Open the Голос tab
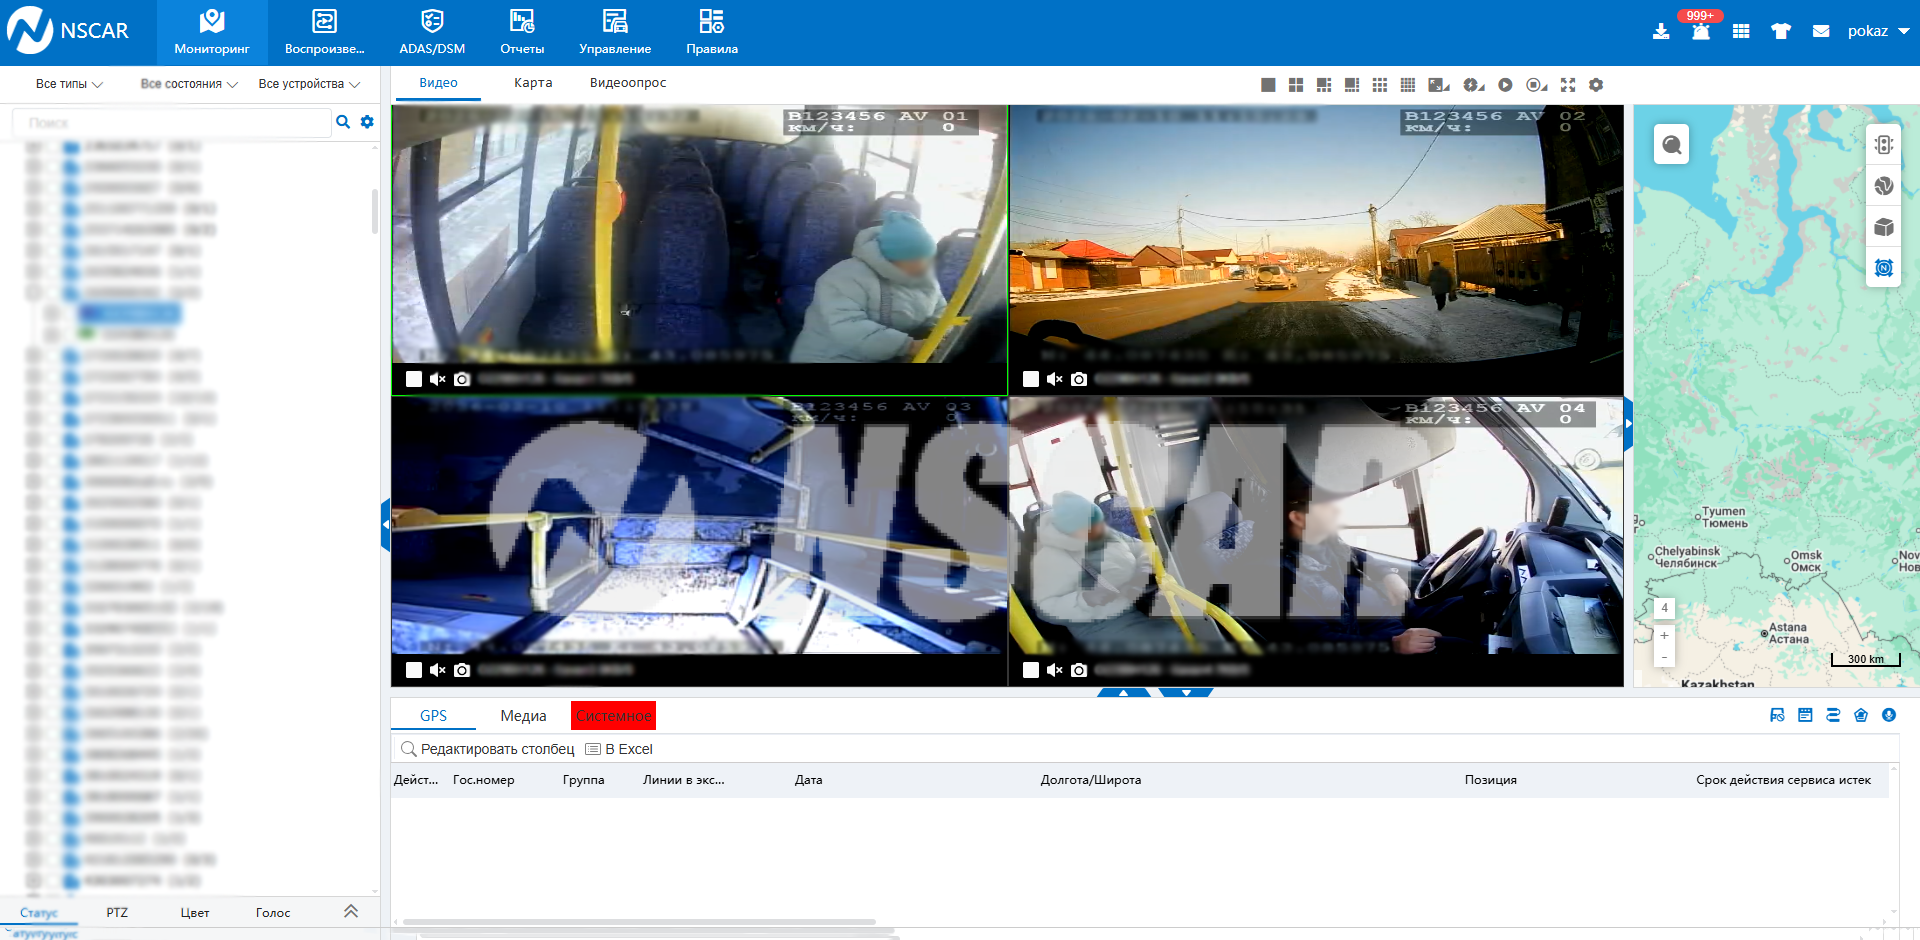 click(273, 913)
